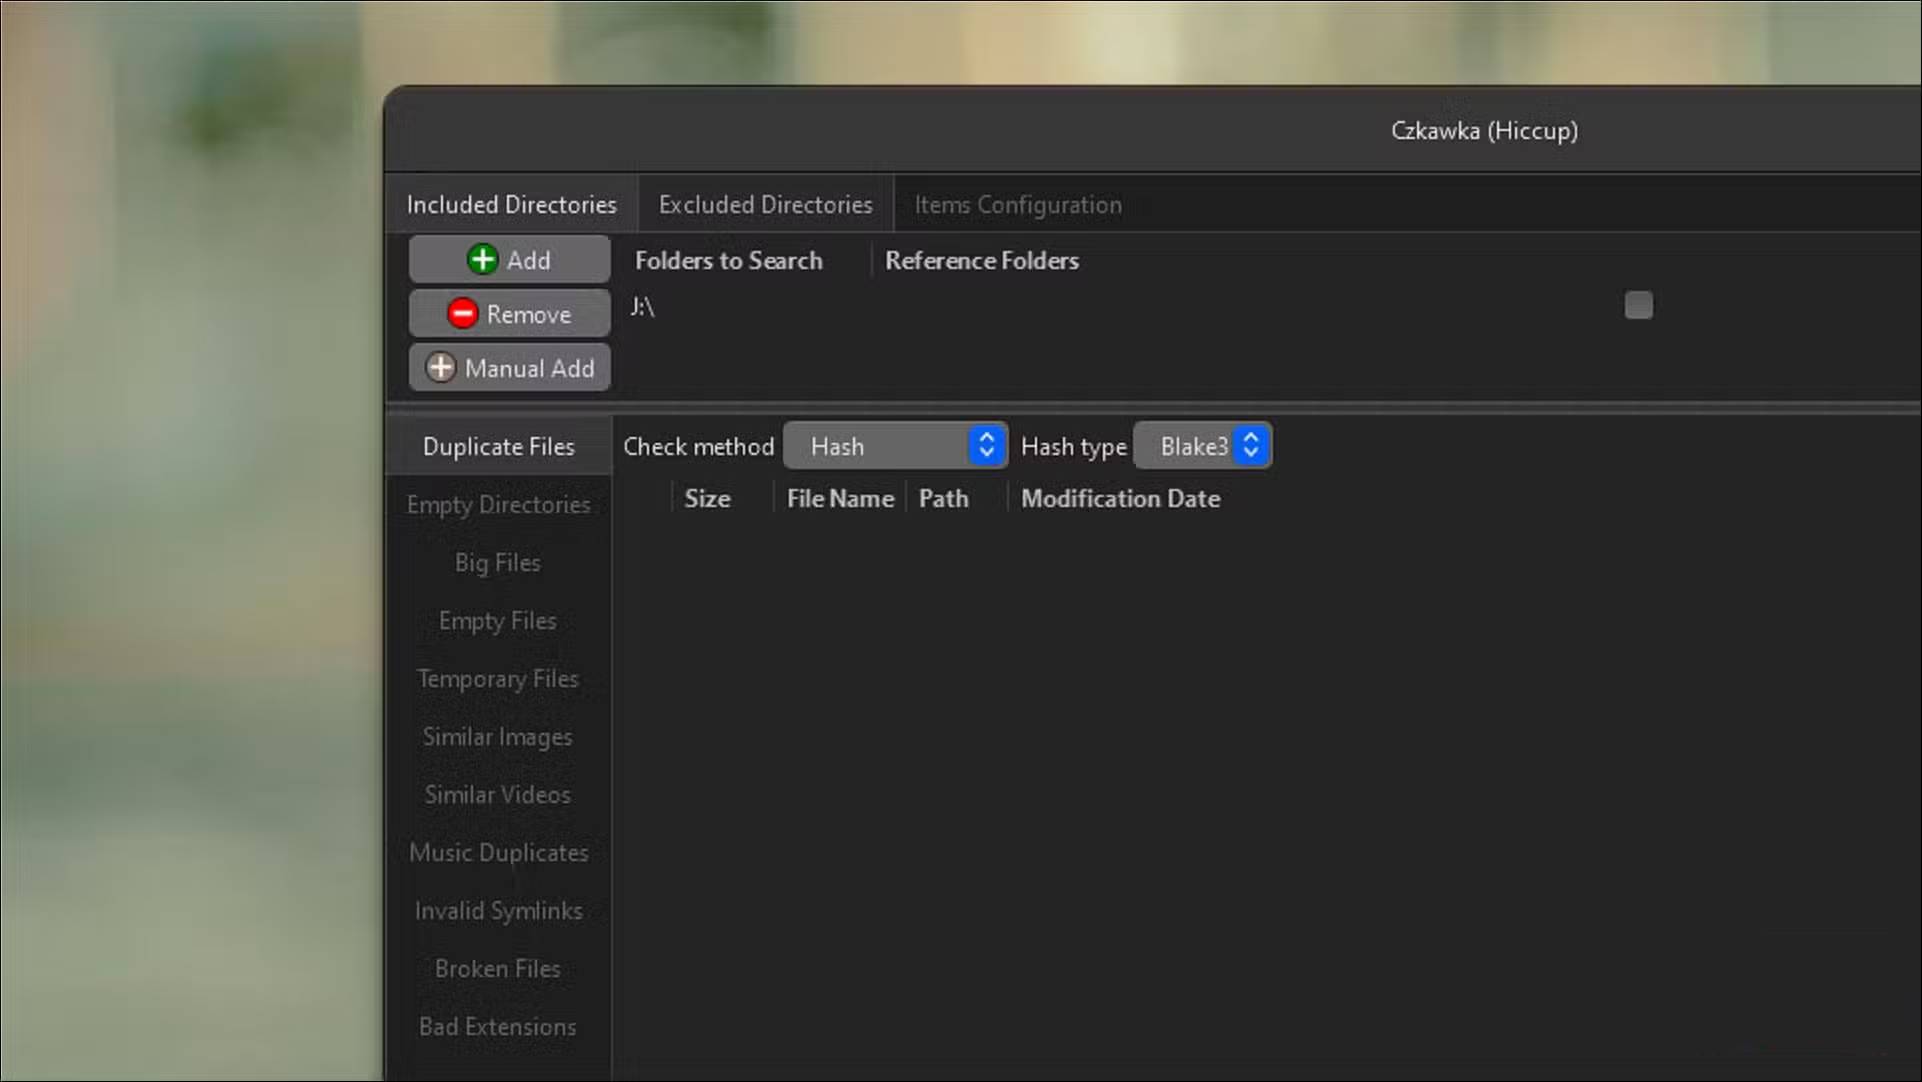The image size is (1922, 1082).
Task: Open the Items Configuration tab
Action: click(x=1017, y=204)
